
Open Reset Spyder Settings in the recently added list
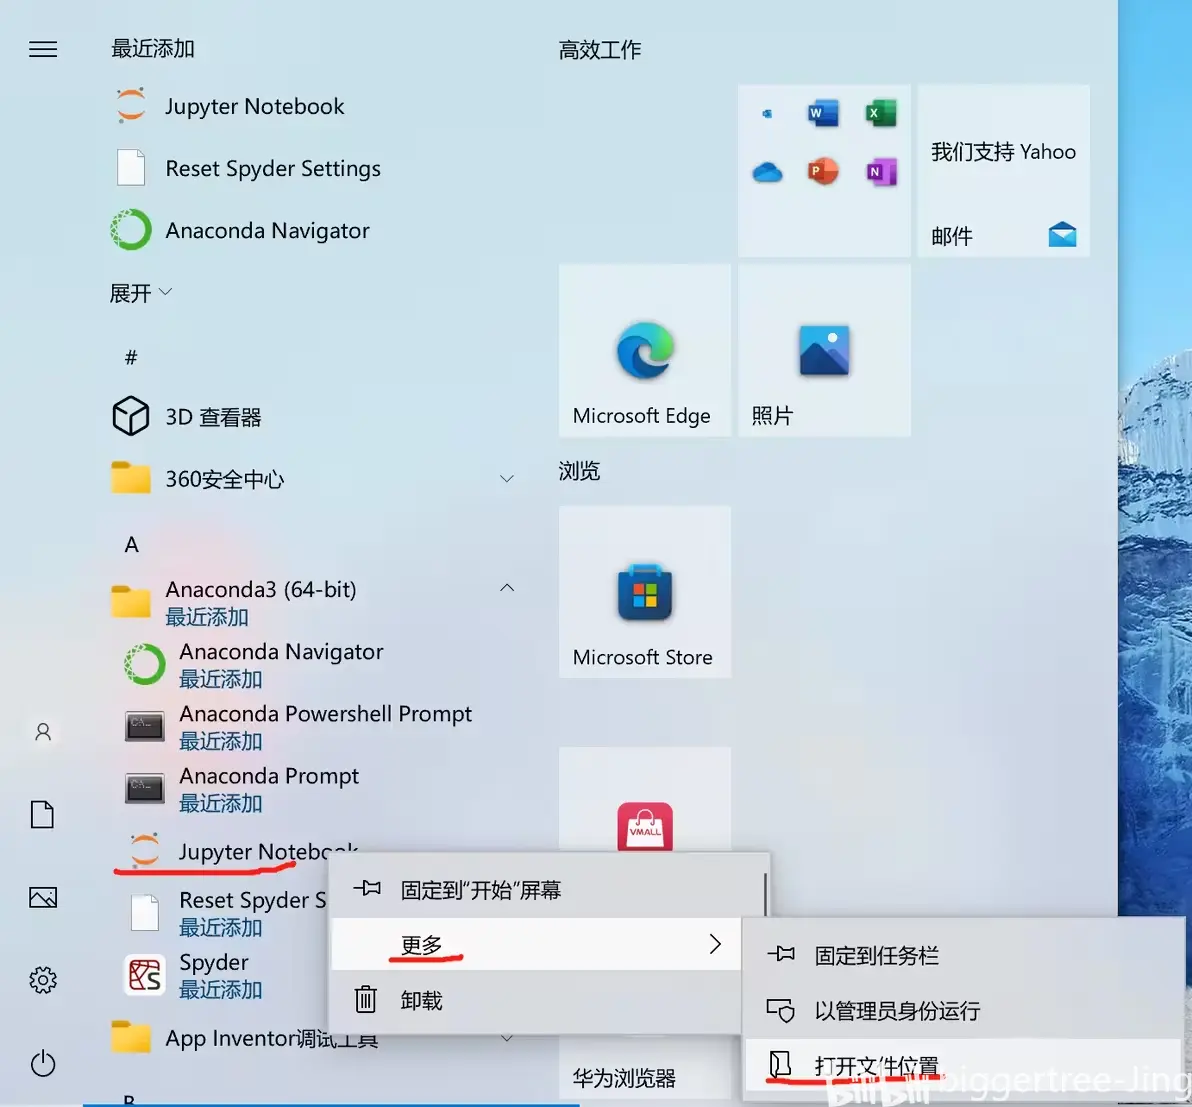pos(272,168)
